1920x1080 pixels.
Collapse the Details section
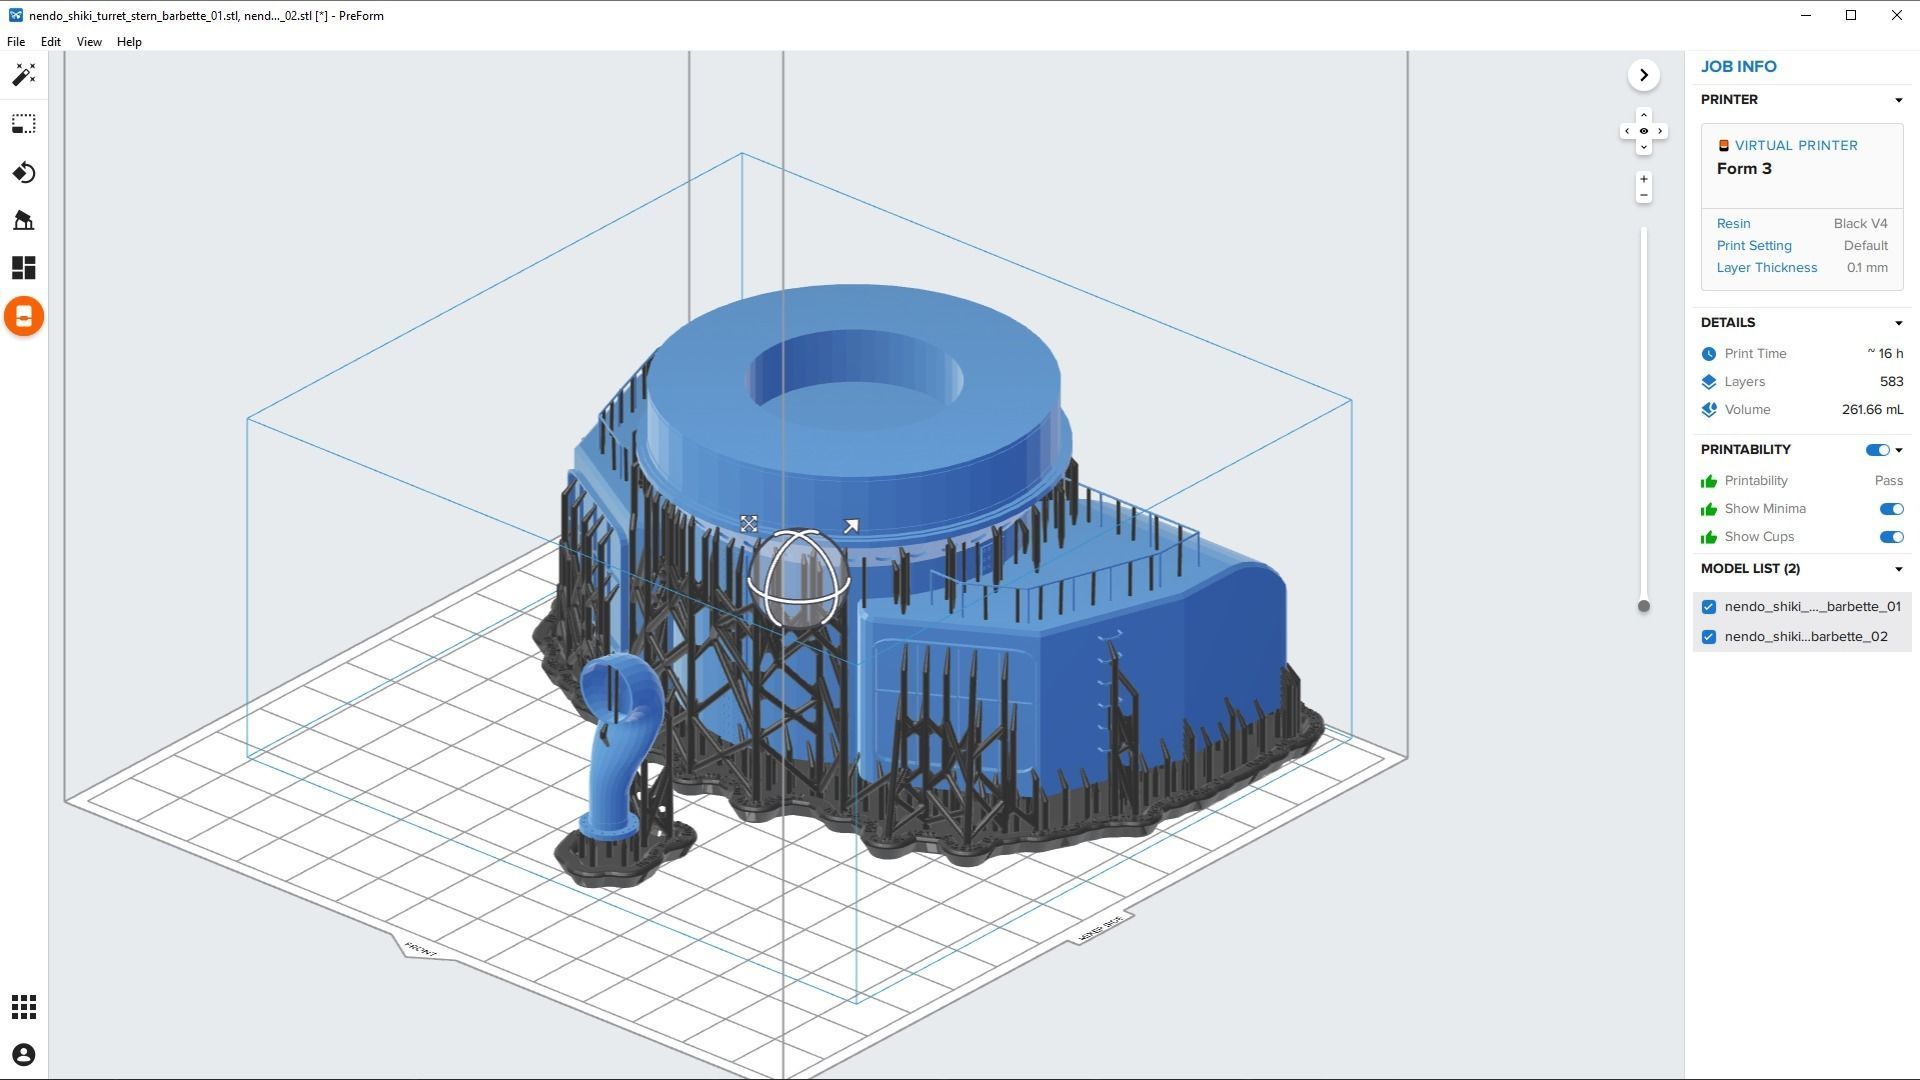(x=1898, y=323)
